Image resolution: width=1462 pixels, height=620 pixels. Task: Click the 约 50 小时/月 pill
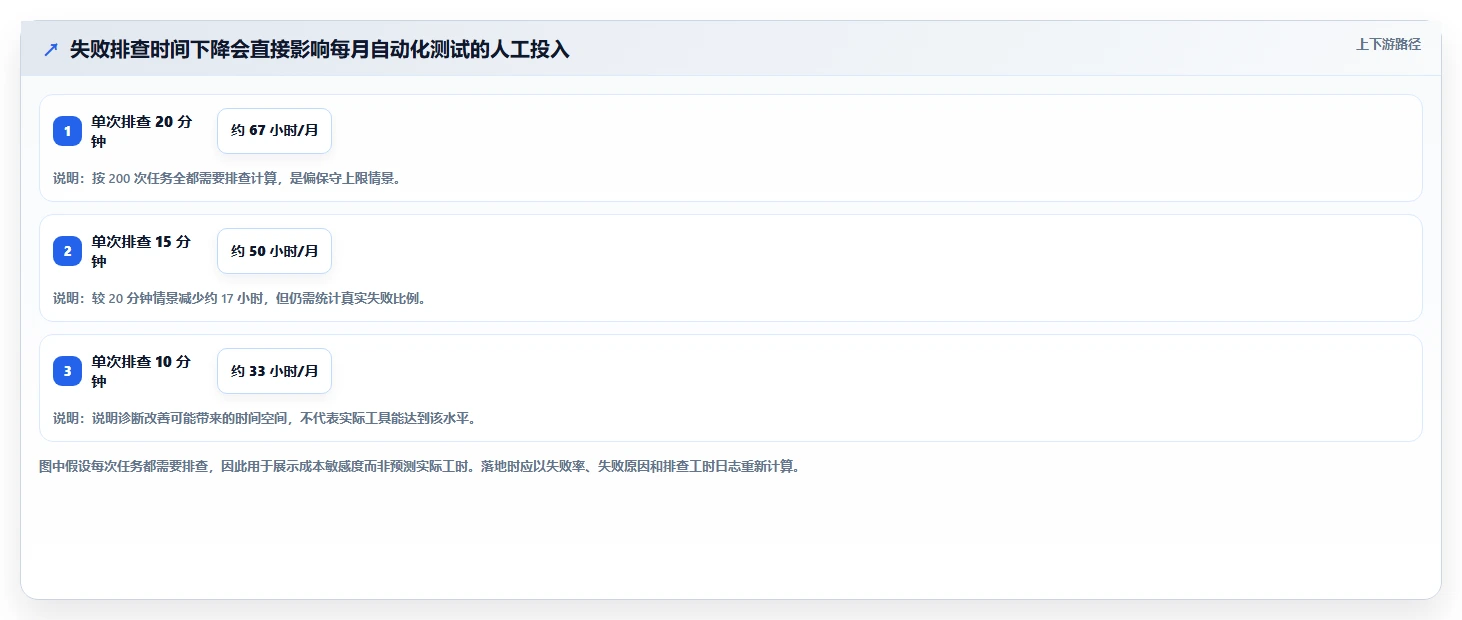pos(274,251)
